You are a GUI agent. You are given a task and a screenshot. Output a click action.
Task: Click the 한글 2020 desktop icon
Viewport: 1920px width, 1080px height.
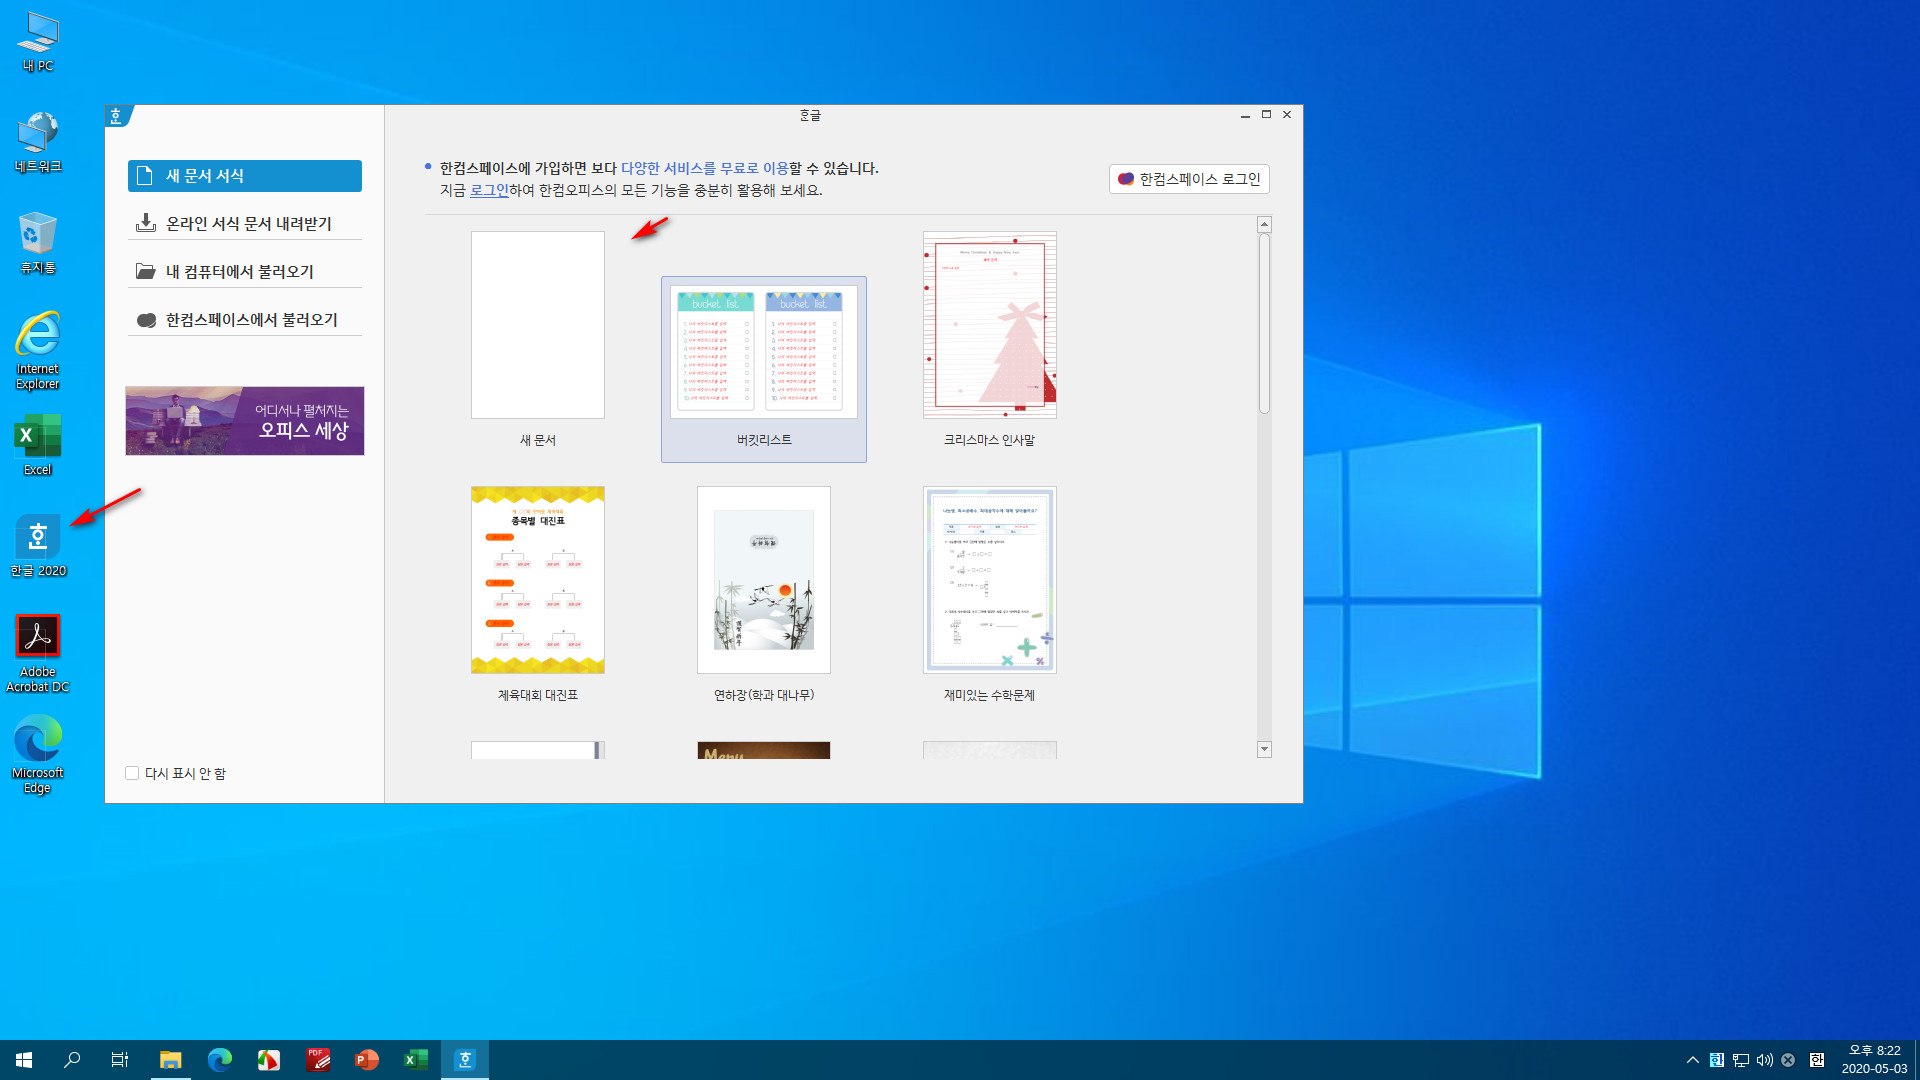pos(38,546)
